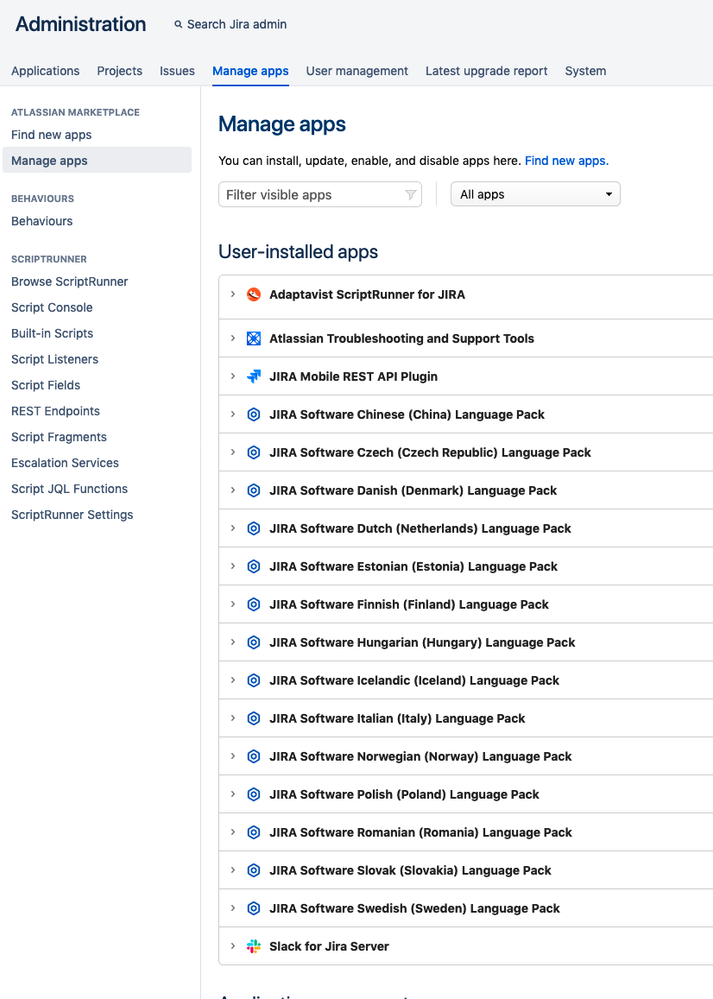
Task: Click the Chinese (China) Language Pack icon
Action: pyautogui.click(x=254, y=415)
